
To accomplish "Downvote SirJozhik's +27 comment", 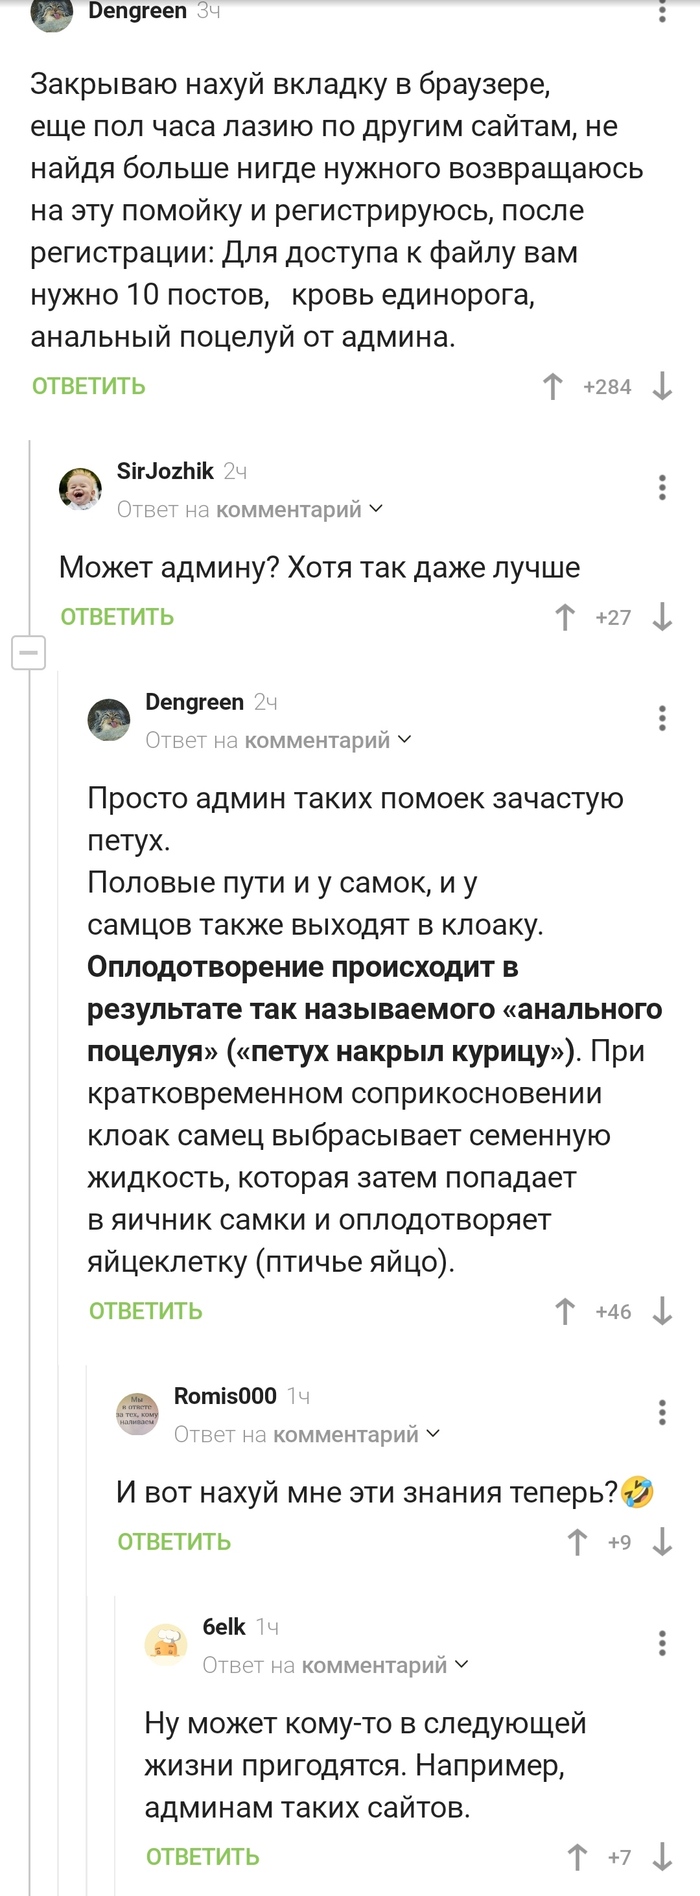I will coord(662,618).
